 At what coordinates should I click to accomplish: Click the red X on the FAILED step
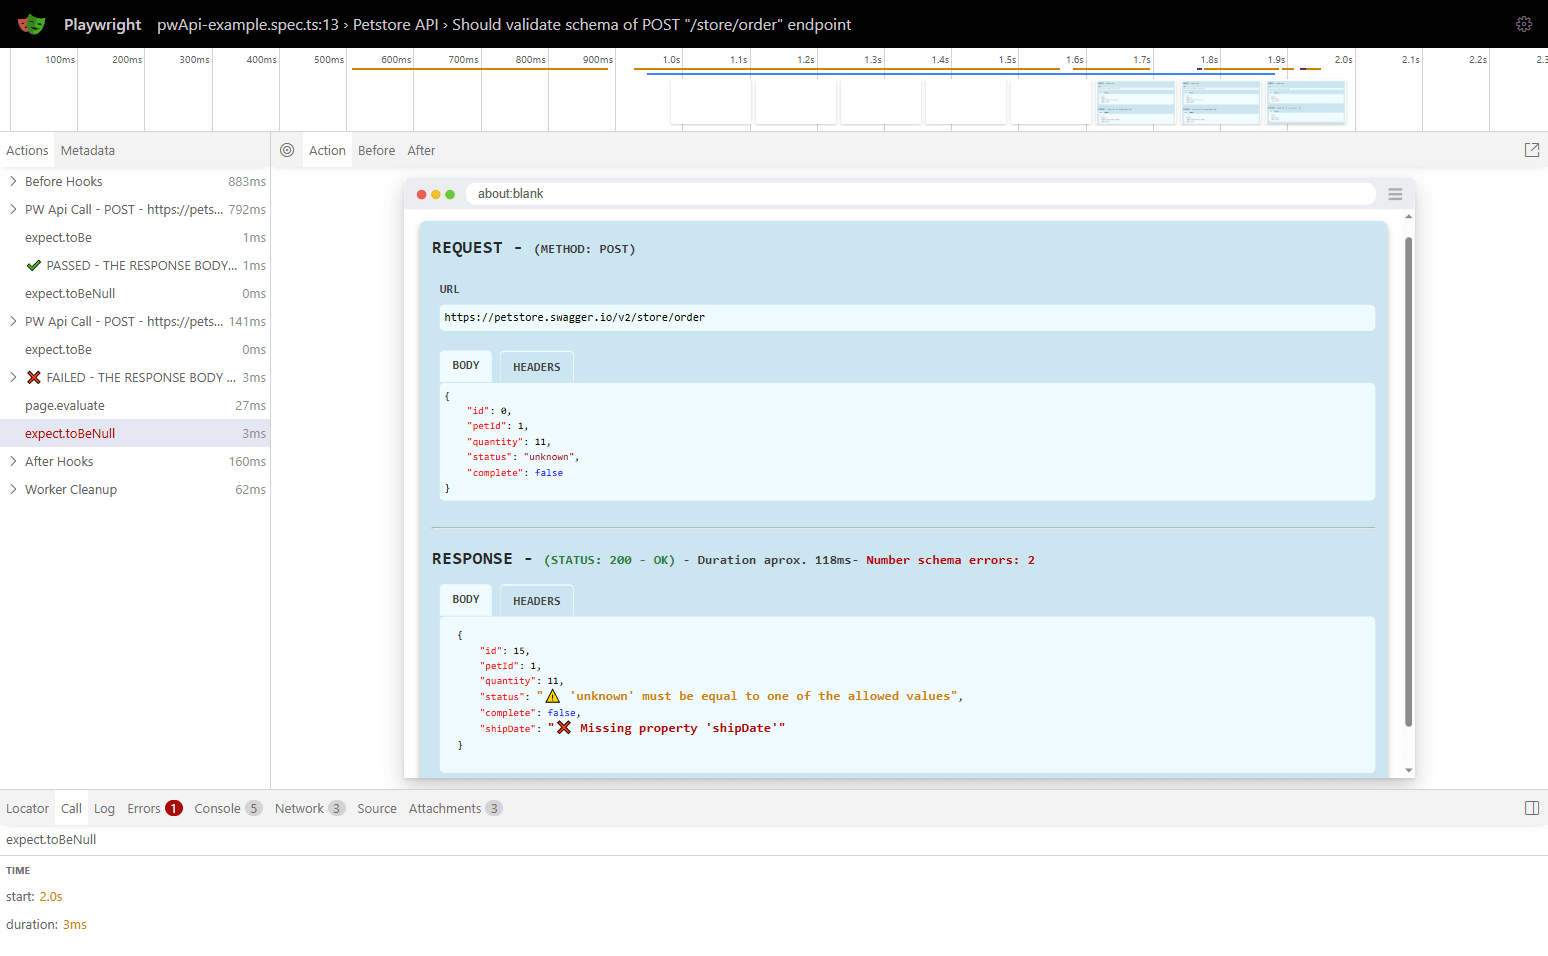point(34,377)
